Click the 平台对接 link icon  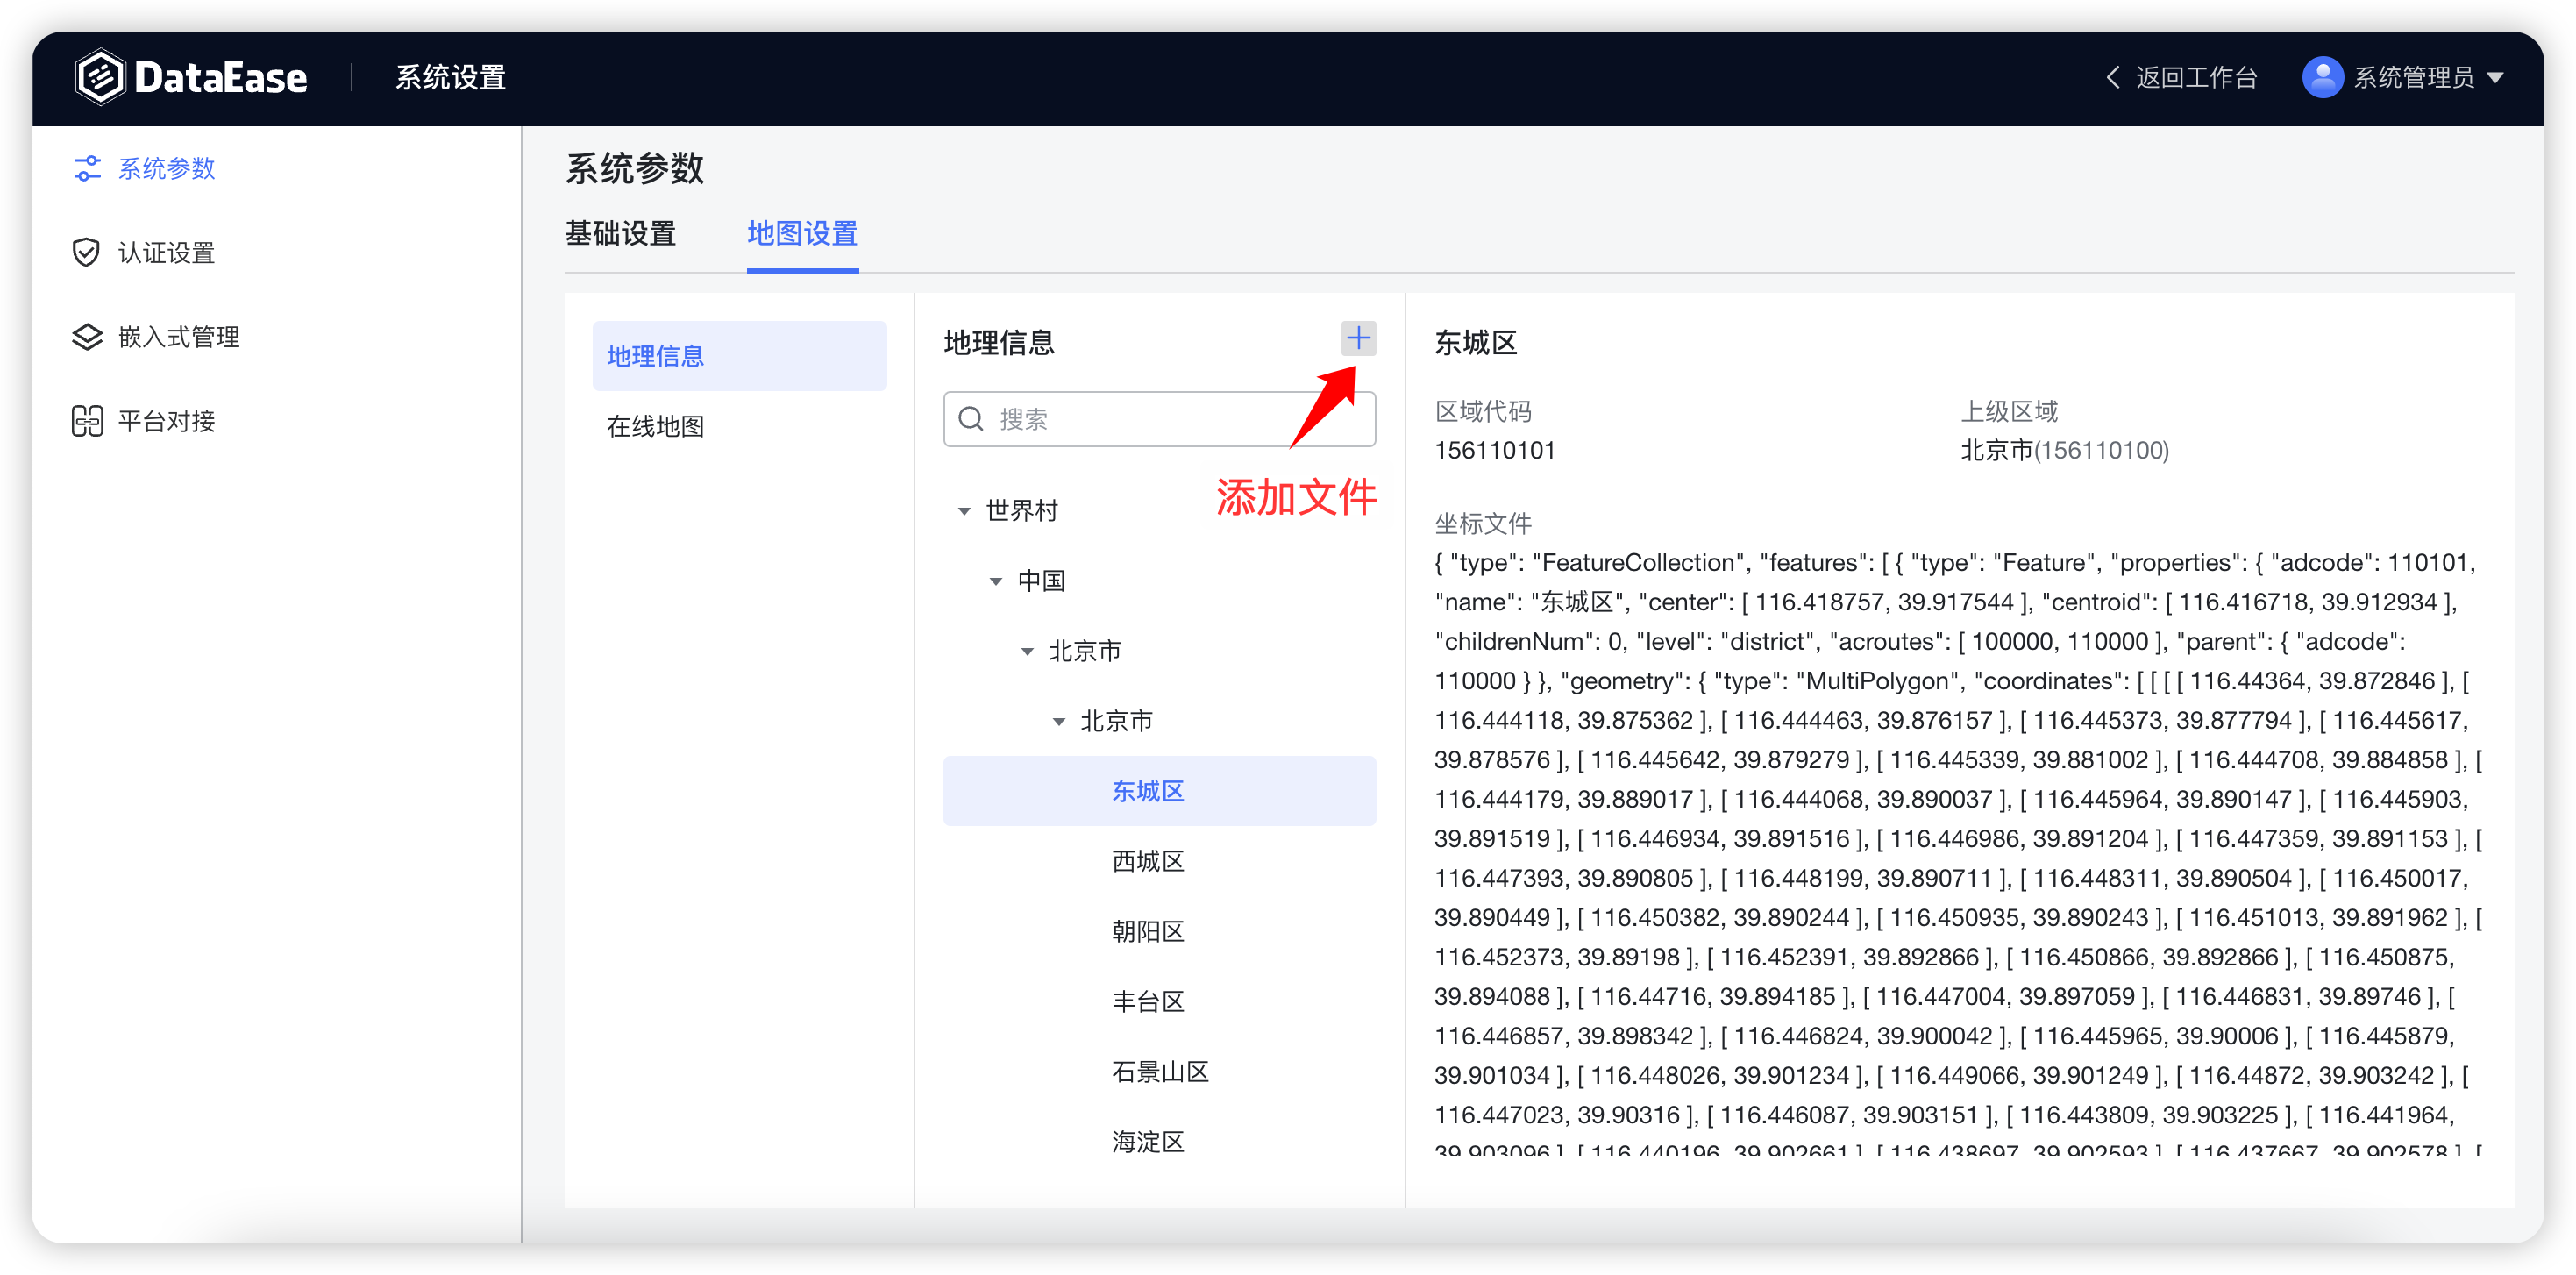click(x=87, y=421)
